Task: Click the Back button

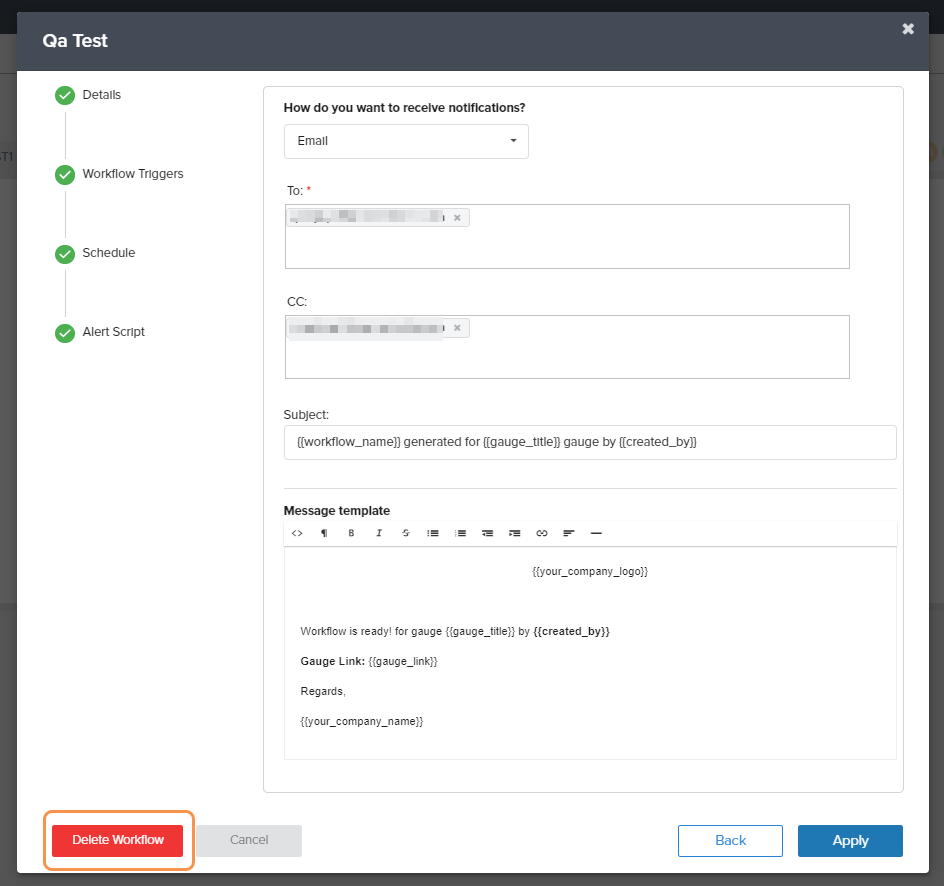Action: 730,840
